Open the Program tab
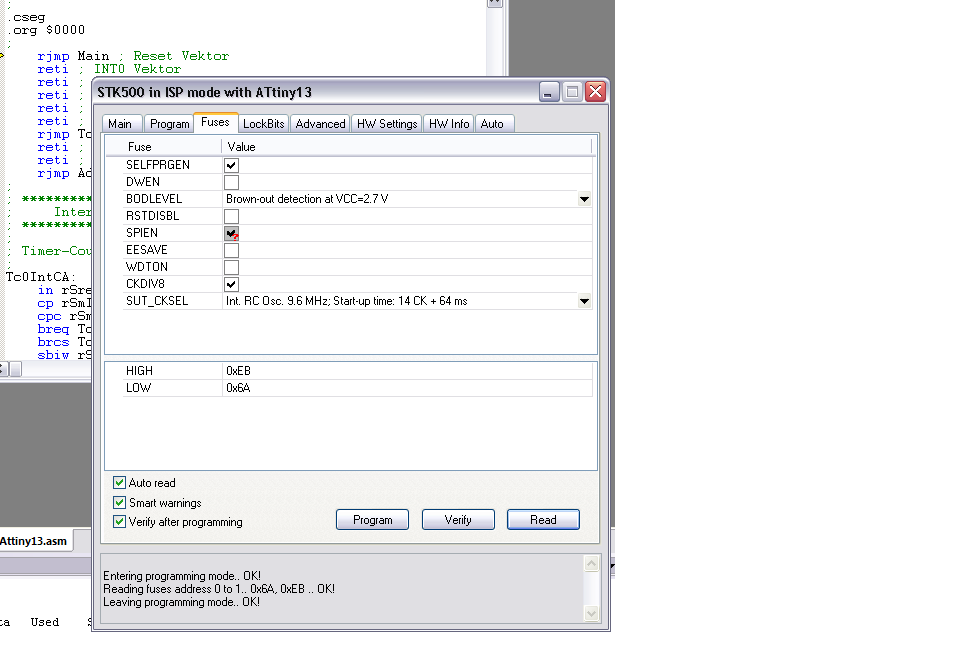The image size is (972, 648). (169, 124)
